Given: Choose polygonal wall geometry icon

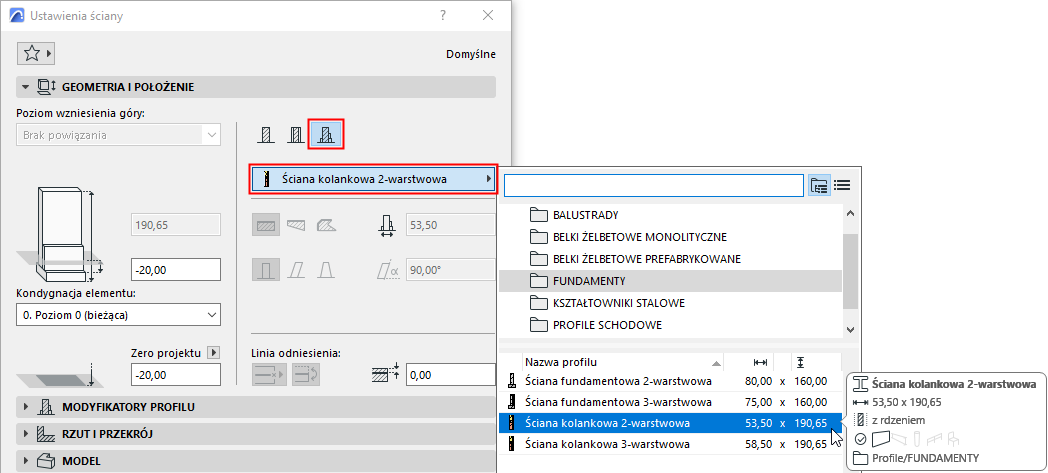Looking at the screenshot, I should click(326, 225).
